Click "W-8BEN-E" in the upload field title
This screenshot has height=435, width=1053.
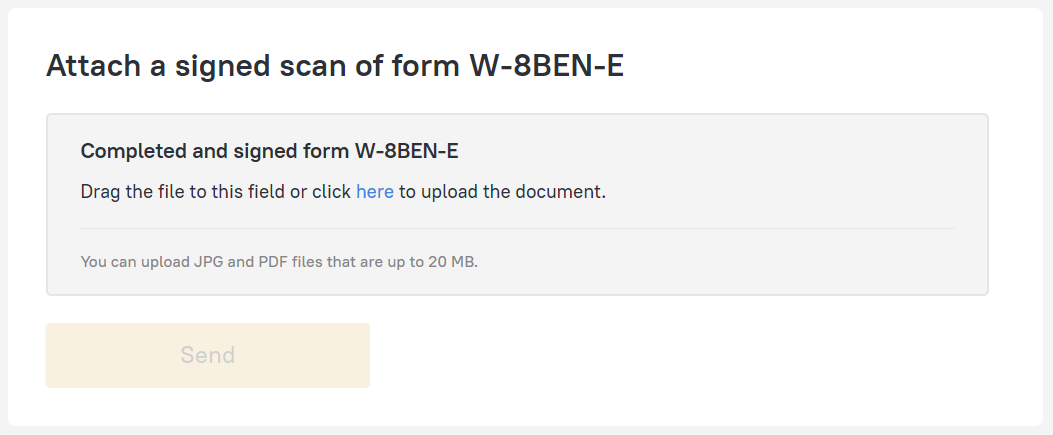pos(406,151)
